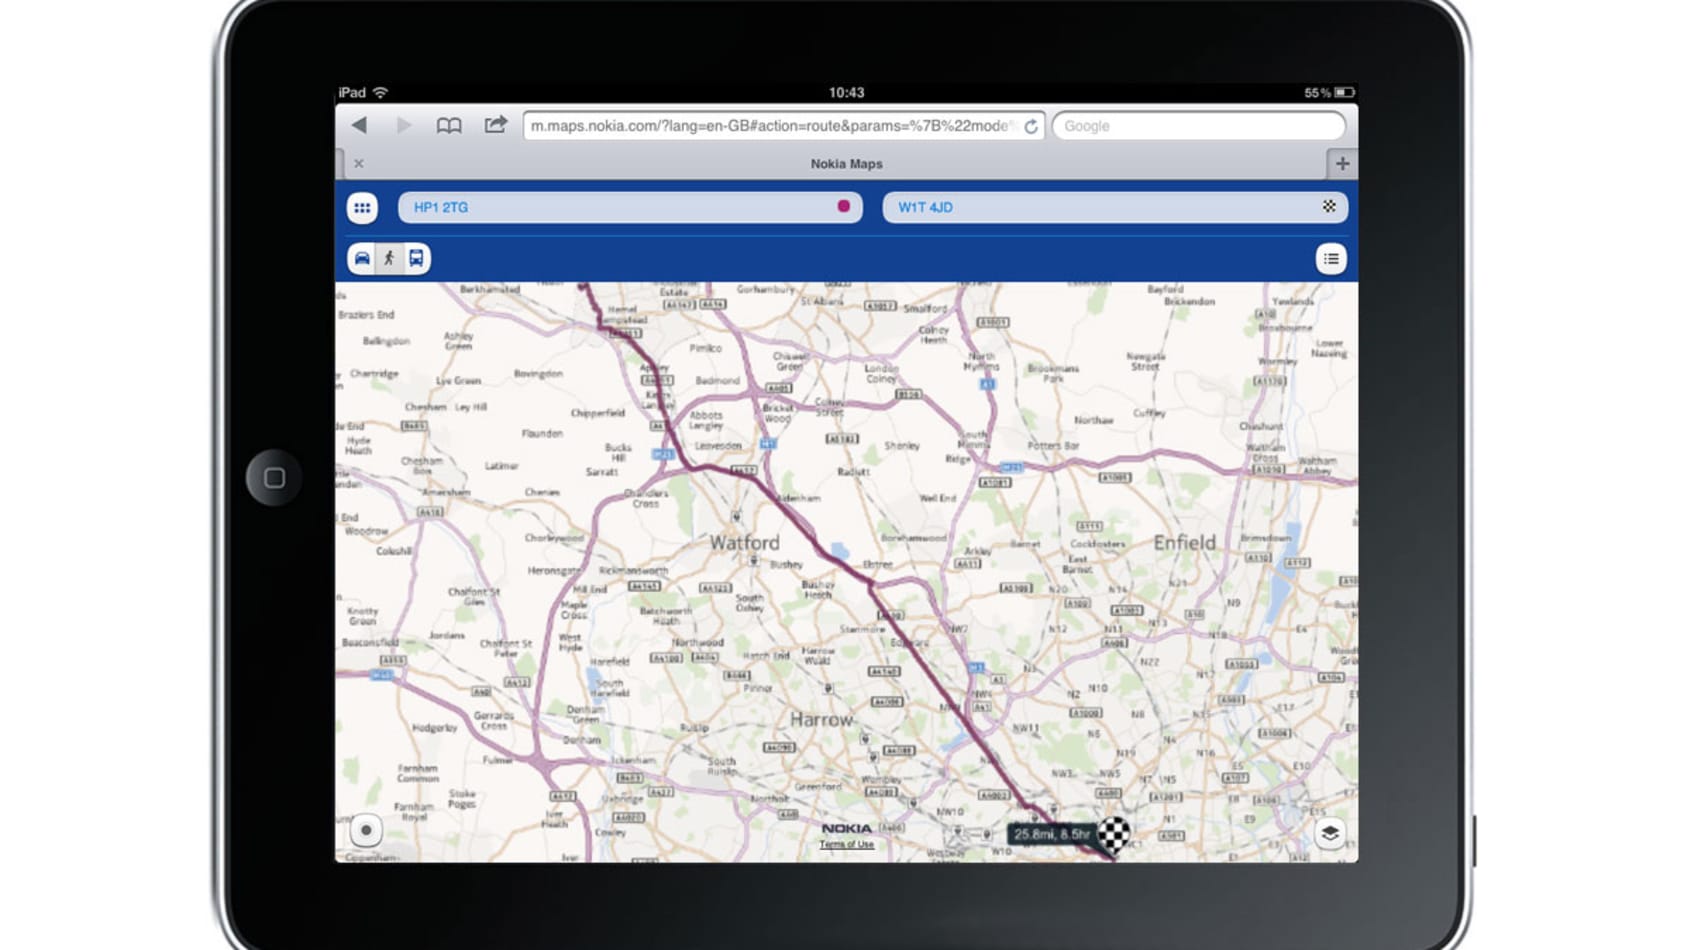1690x950 pixels.
Task: Tap the checkered flag icon in destination field
Action: coord(1329,206)
